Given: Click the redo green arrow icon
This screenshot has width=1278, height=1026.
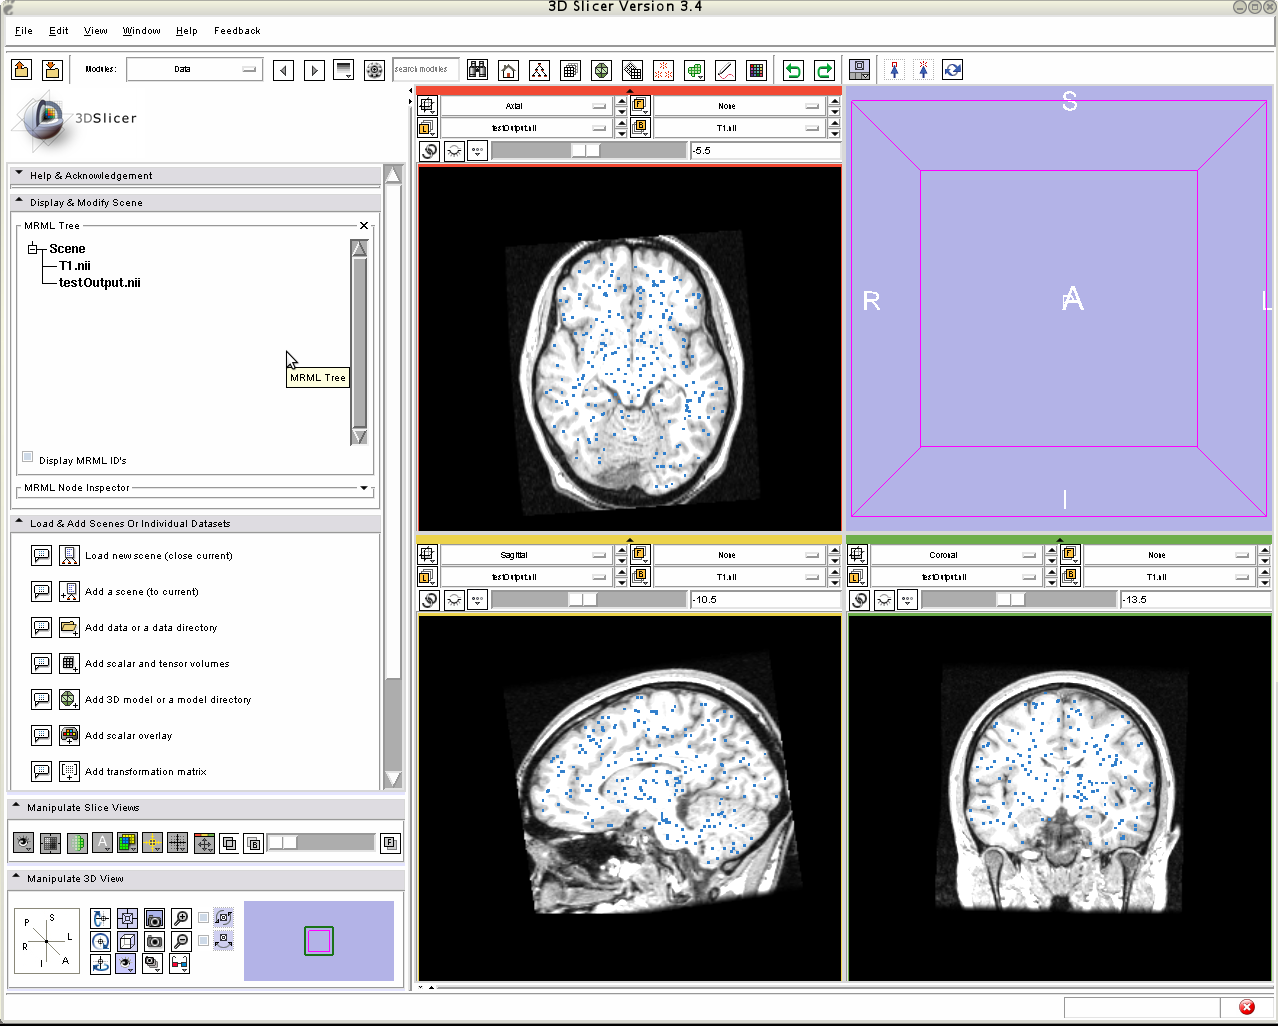Looking at the screenshot, I should pos(824,70).
